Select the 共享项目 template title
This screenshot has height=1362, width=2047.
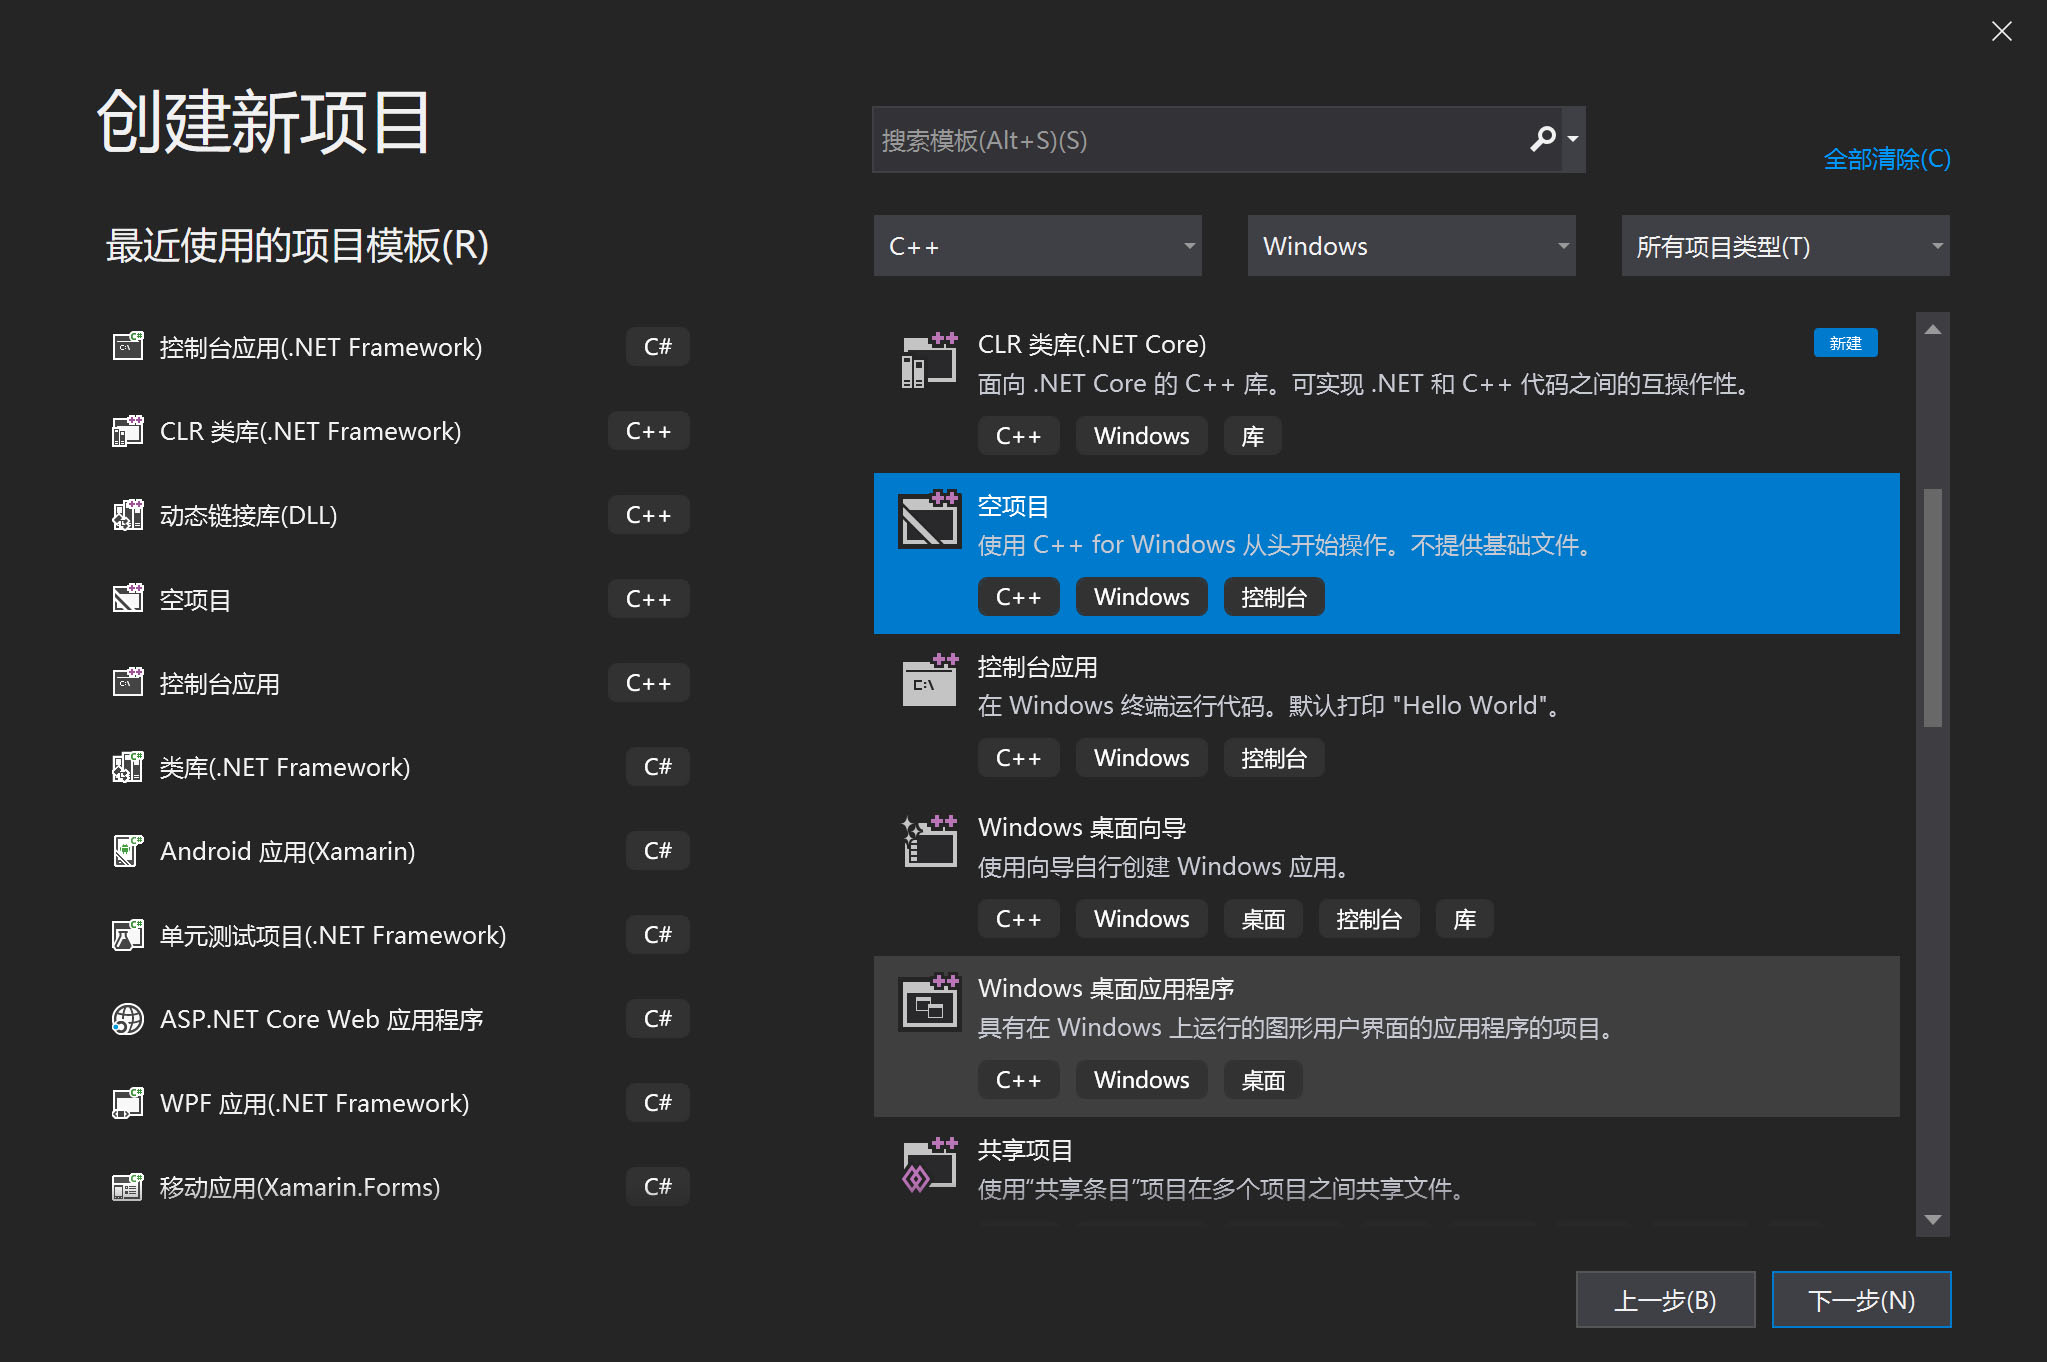[1024, 1150]
